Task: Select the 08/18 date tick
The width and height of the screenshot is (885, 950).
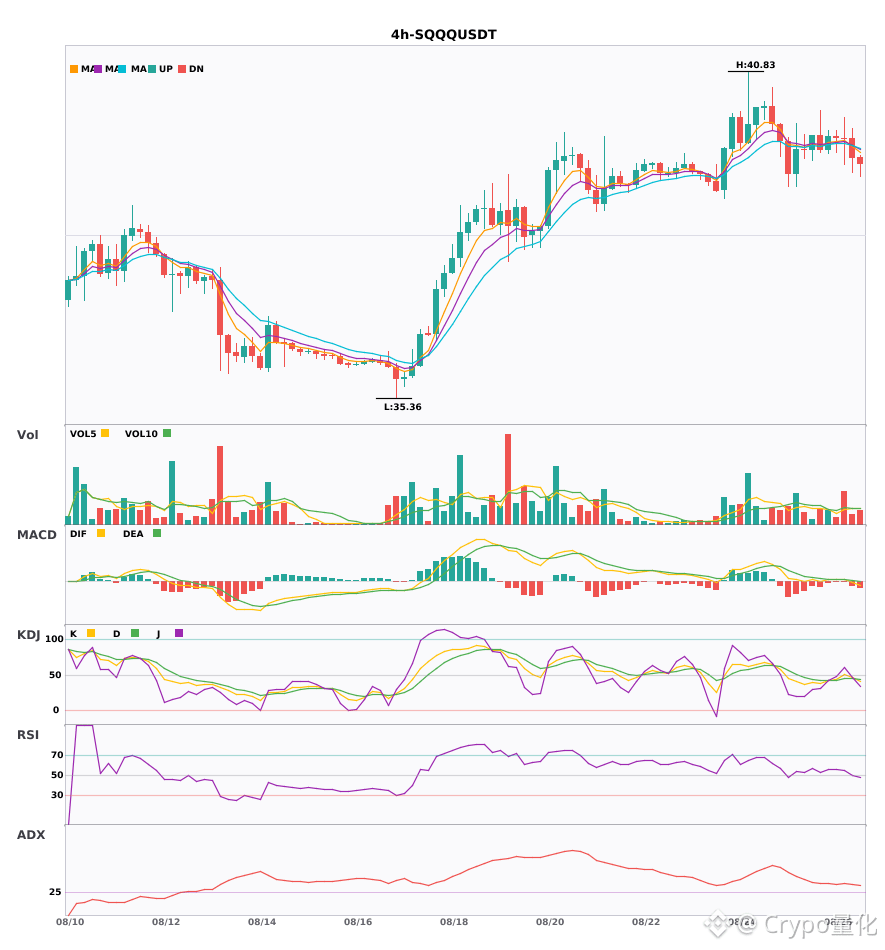Action: coord(454,922)
